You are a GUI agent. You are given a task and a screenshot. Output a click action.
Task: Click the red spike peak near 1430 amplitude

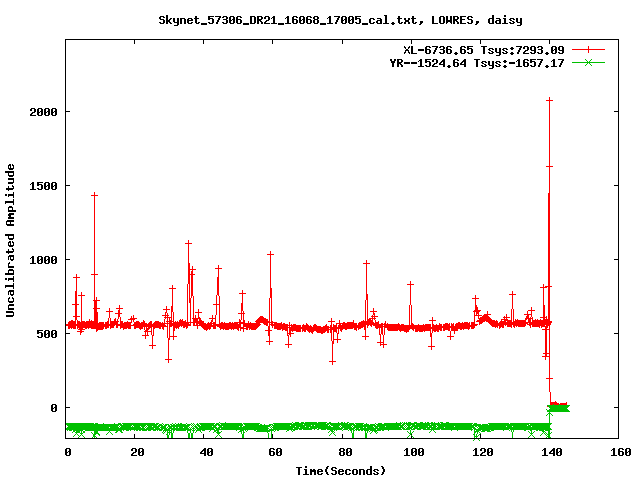pyautogui.click(x=94, y=195)
